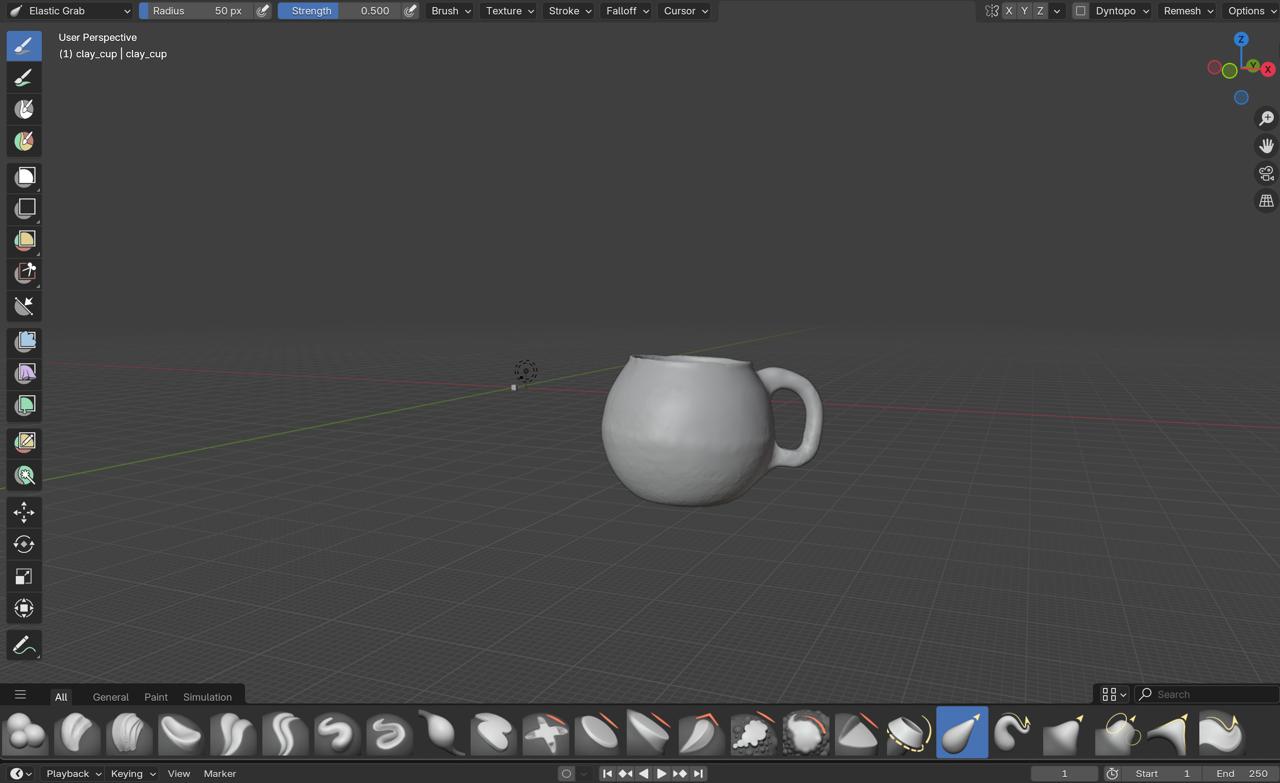Select the Paint tool in the left toolbar
1280x783 pixels.
[24, 77]
